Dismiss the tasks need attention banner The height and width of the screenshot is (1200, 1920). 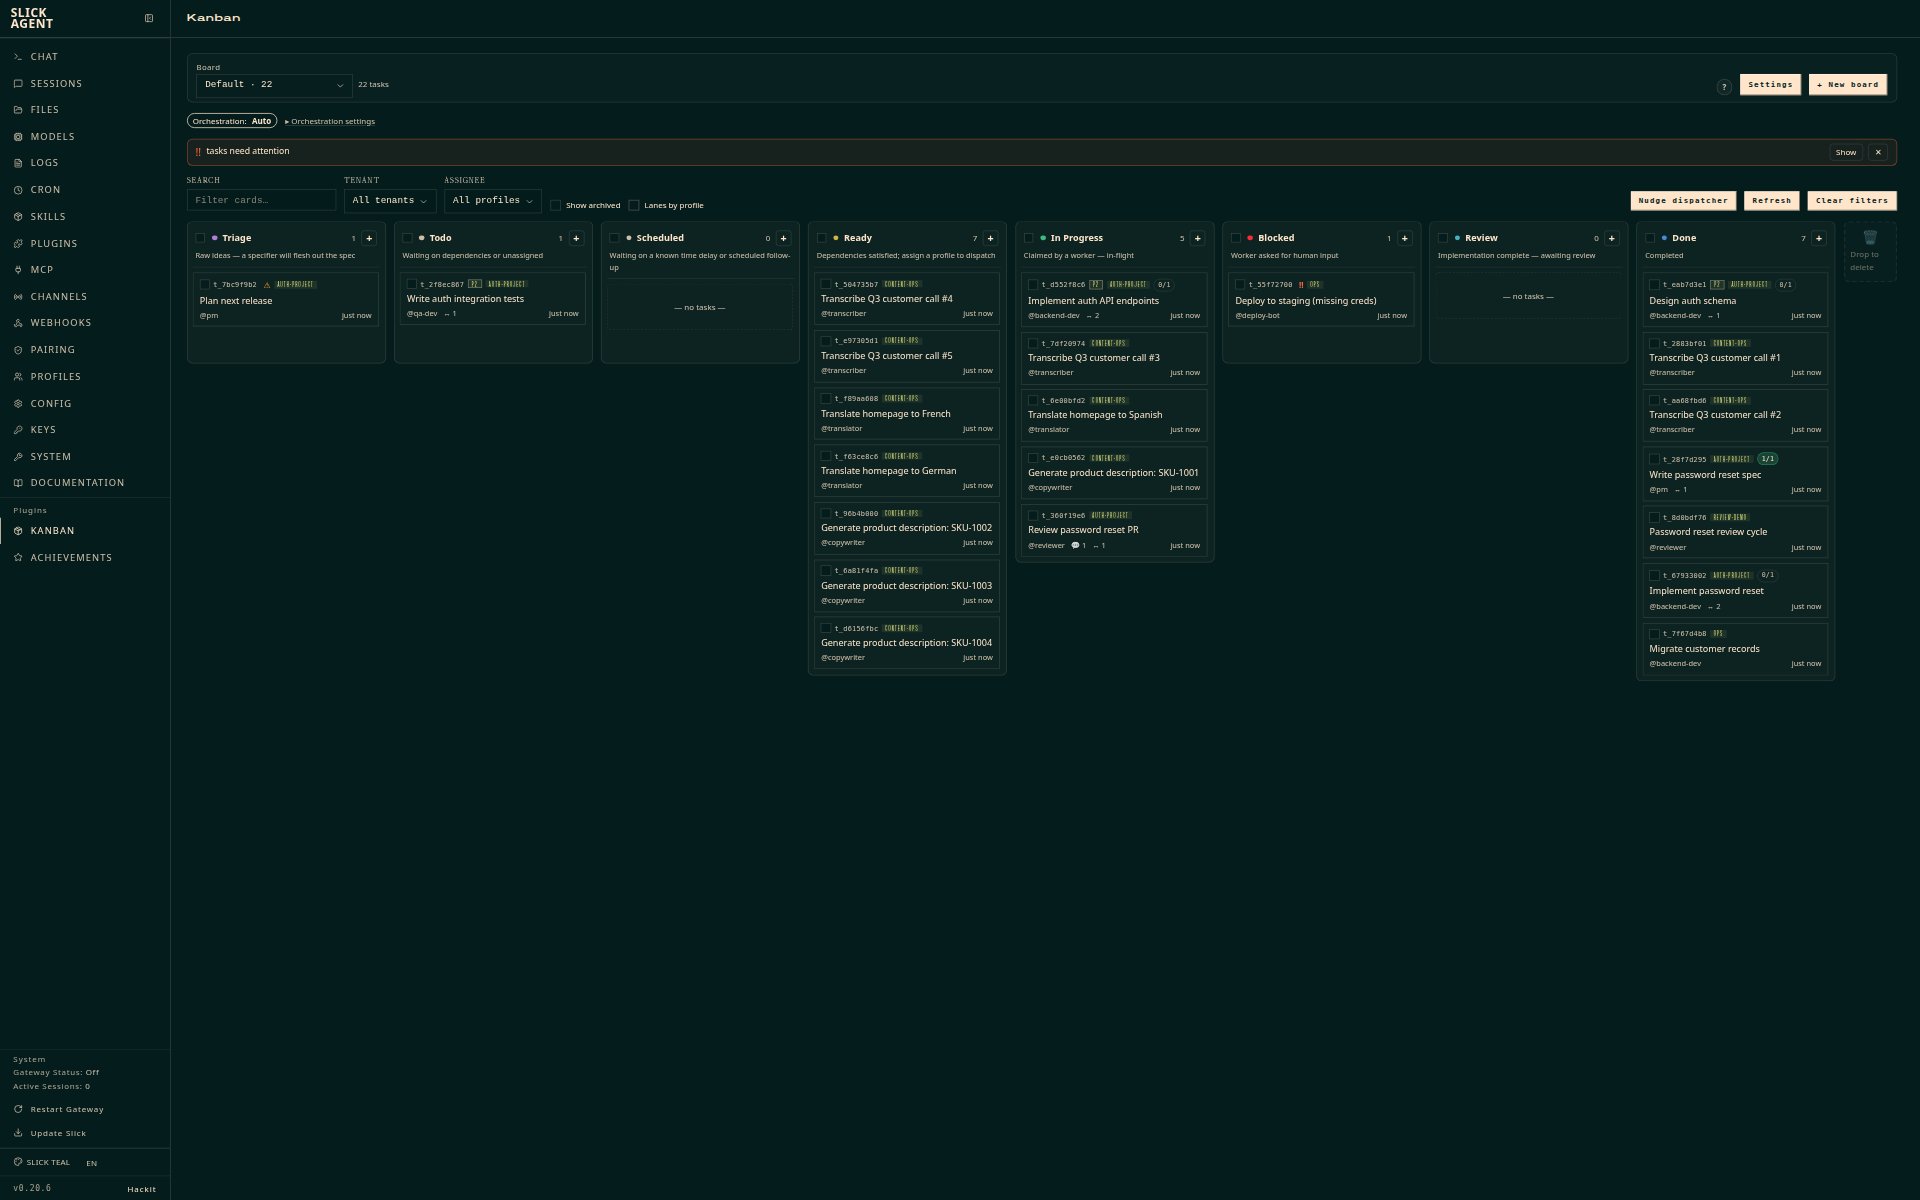coord(1878,152)
